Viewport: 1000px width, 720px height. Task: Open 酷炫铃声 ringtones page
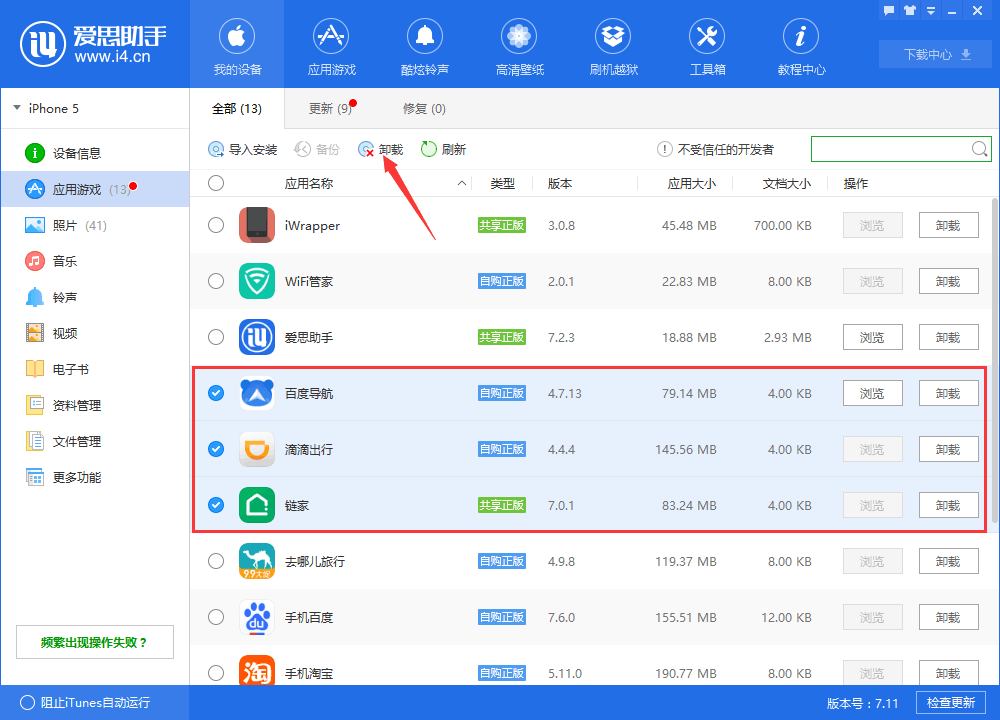[425, 45]
